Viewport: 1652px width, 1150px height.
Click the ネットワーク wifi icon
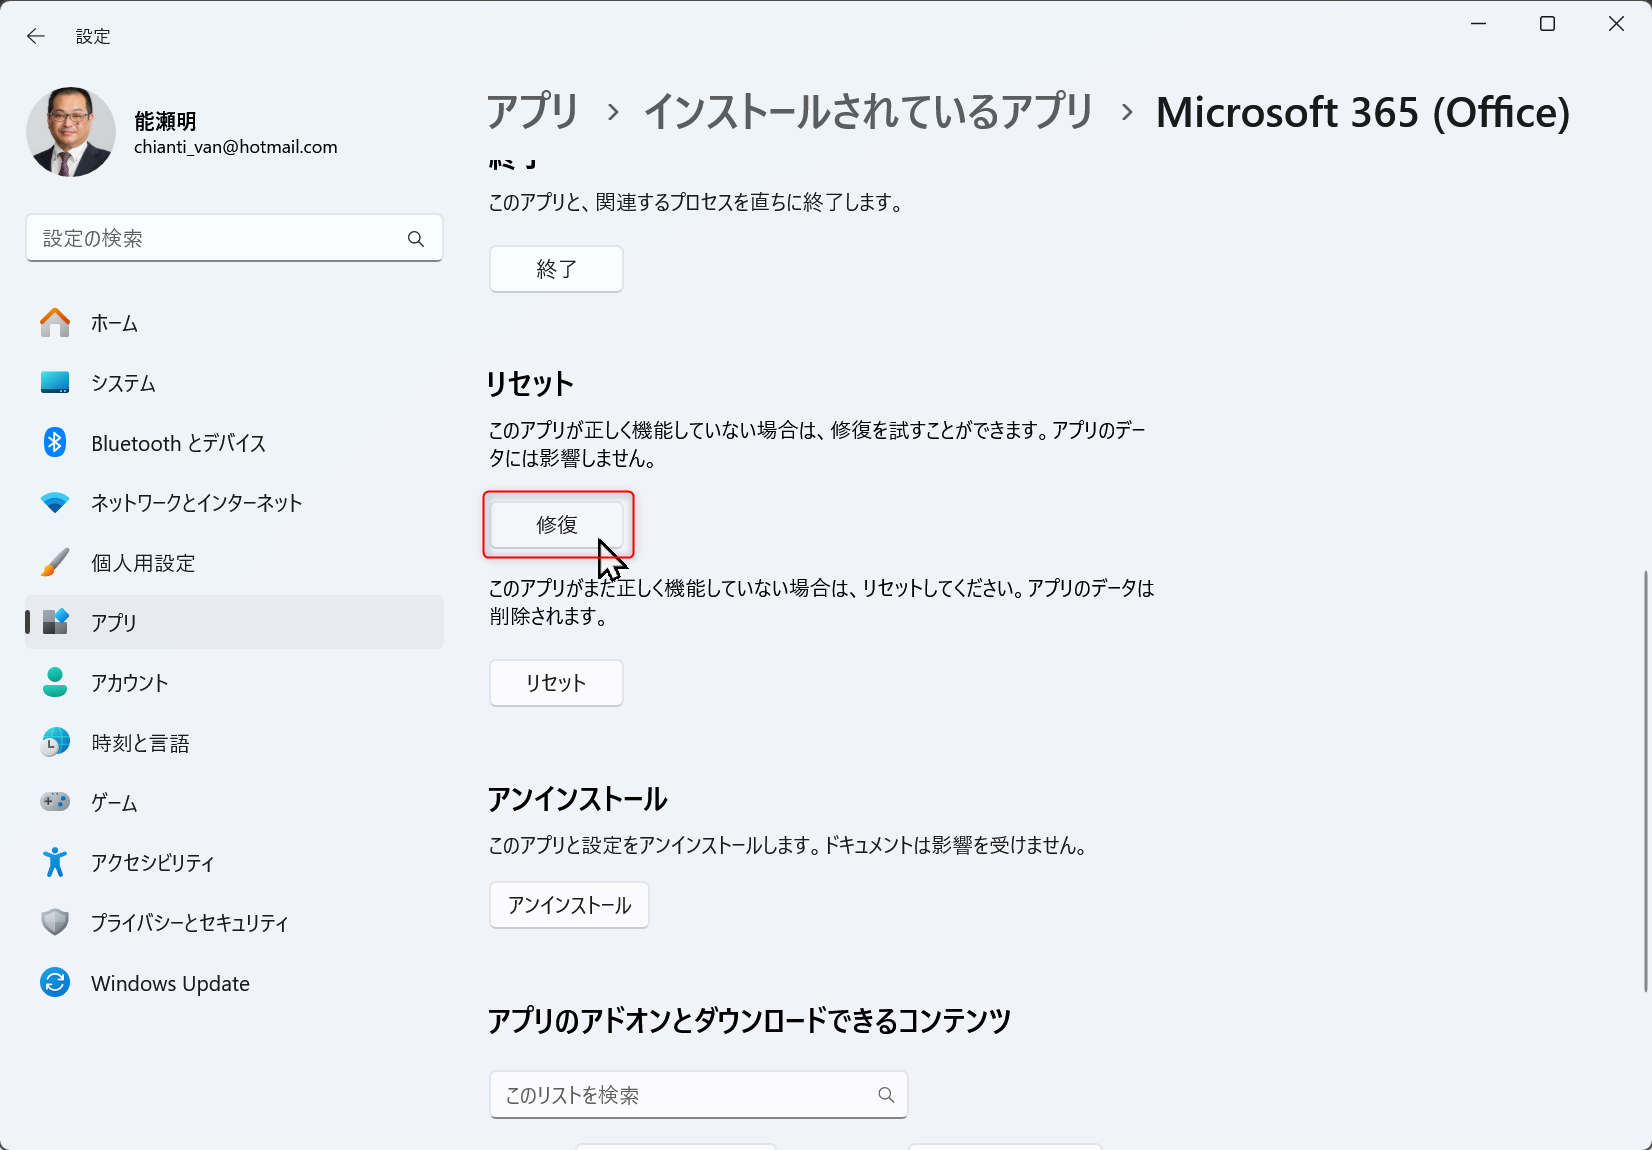tap(55, 503)
